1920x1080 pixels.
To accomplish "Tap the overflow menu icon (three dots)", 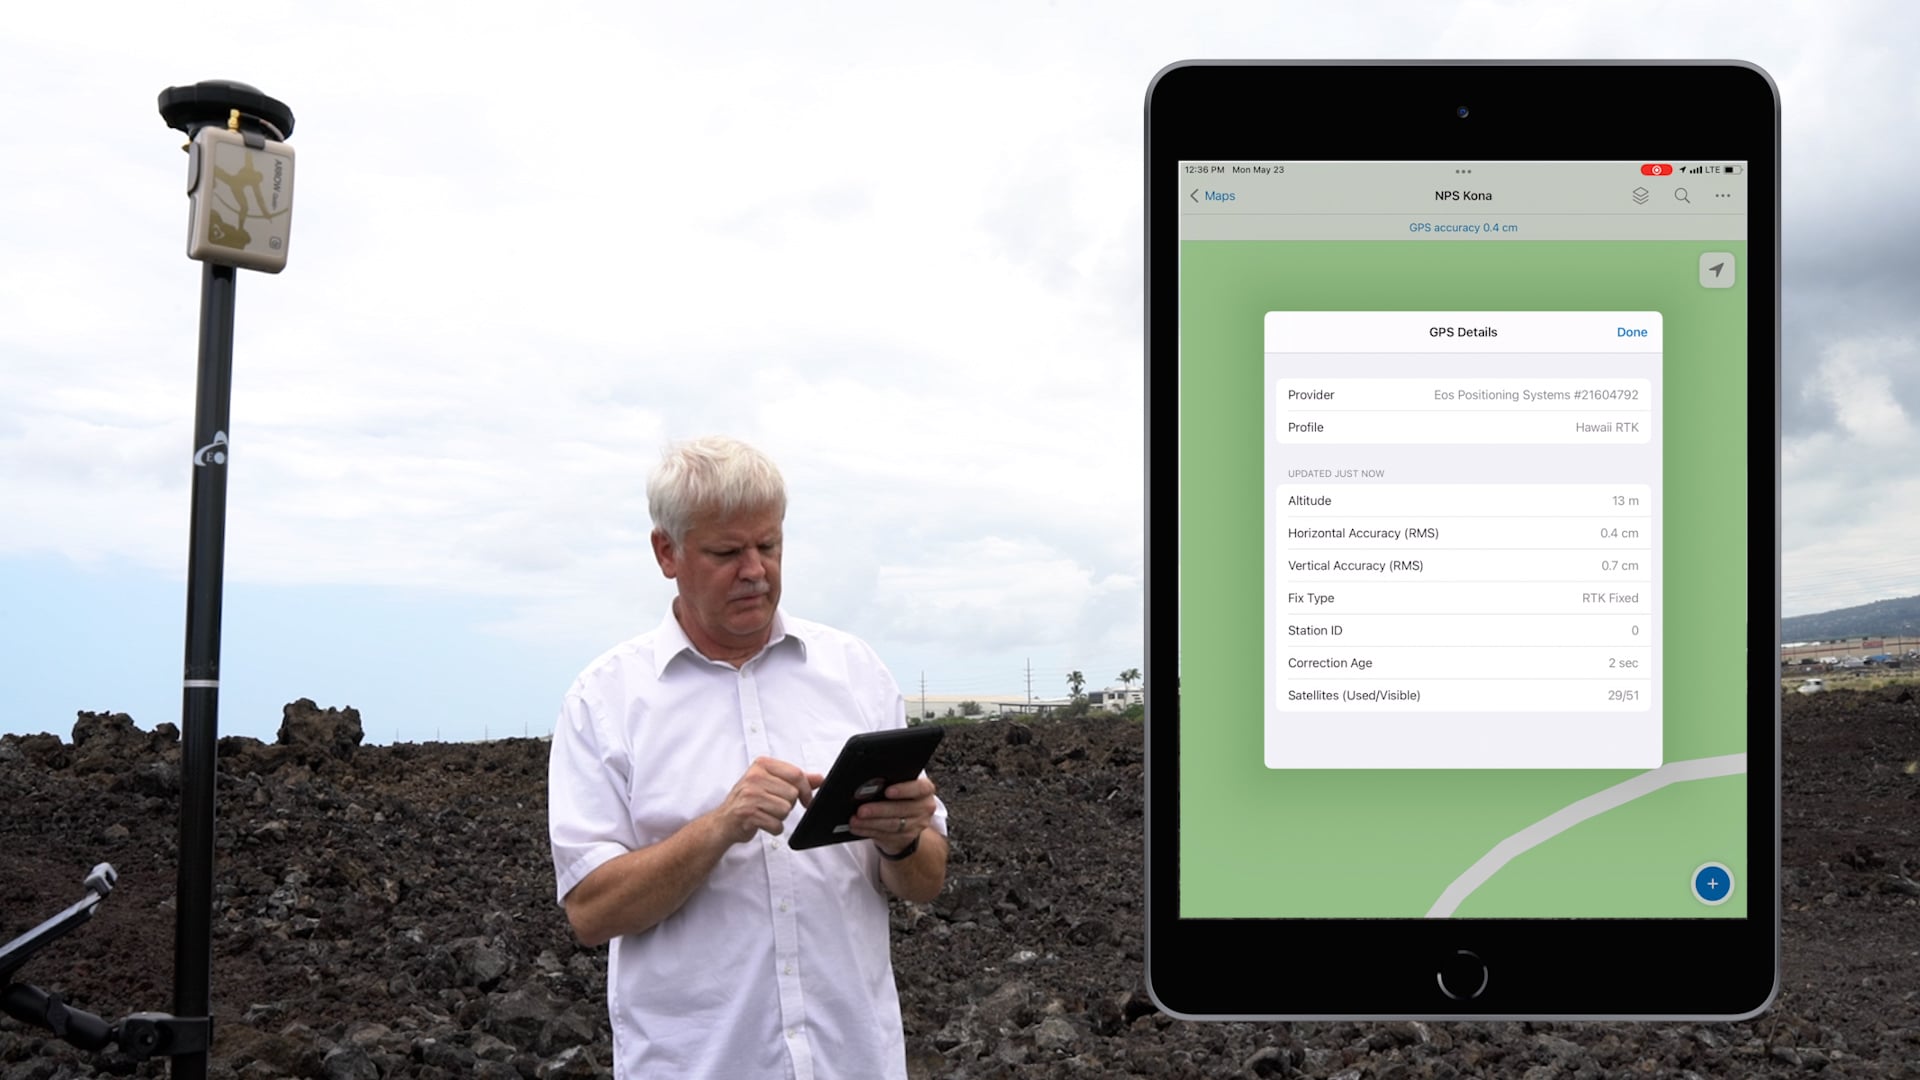I will pos(1722,195).
